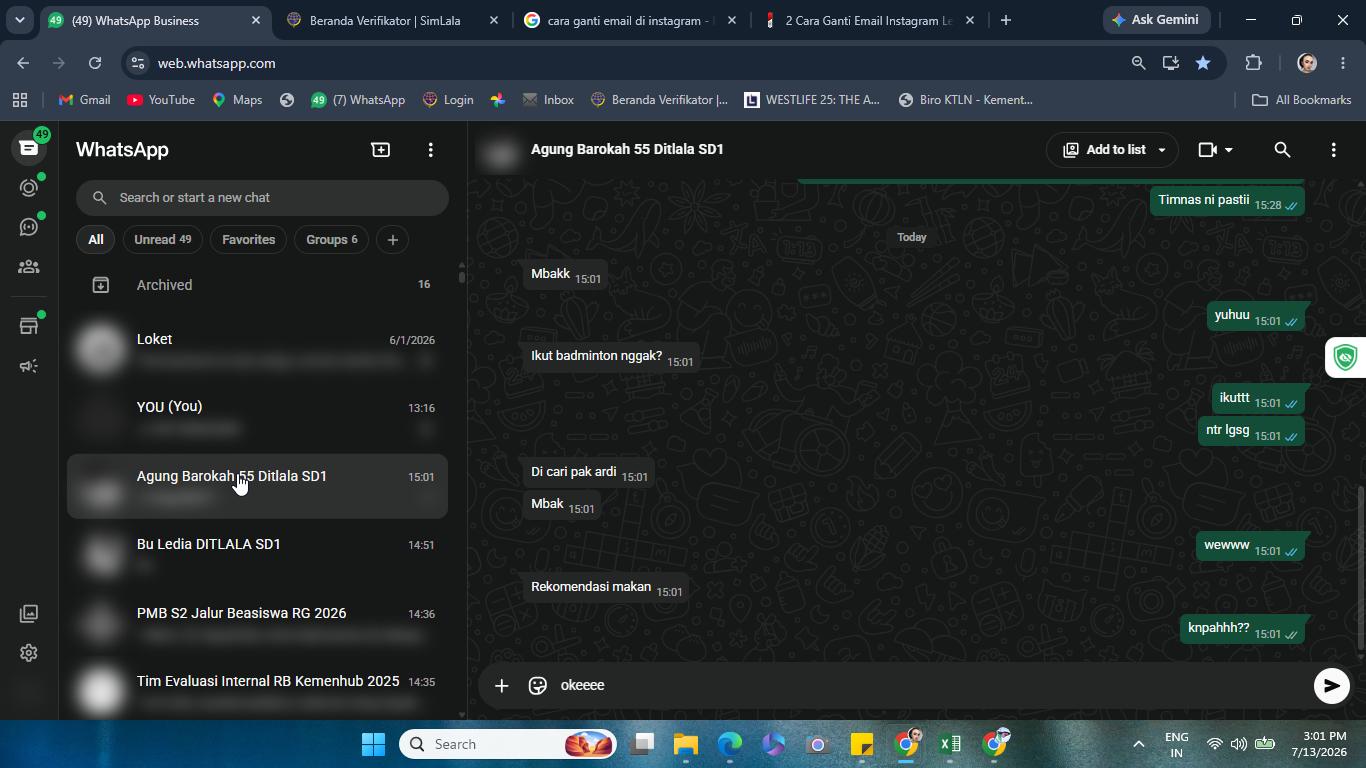Open the YOU (You) chat

click(x=257, y=418)
